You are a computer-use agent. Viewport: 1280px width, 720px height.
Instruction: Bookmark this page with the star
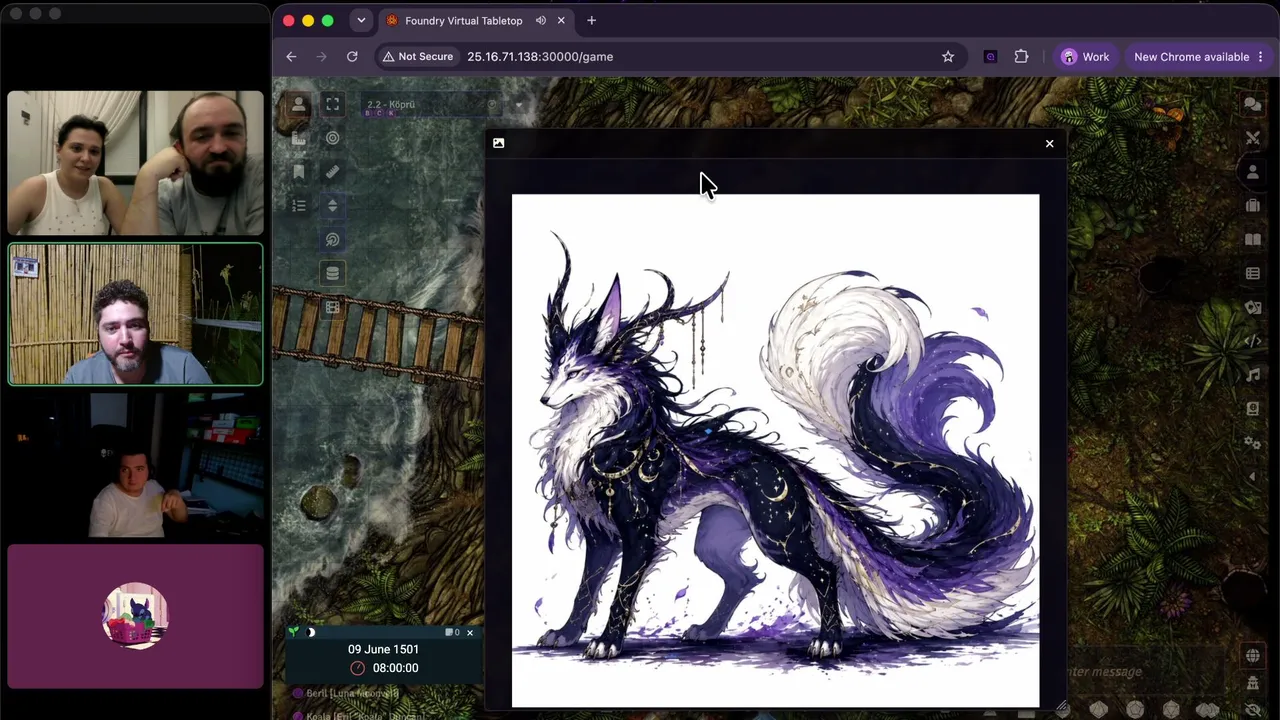tap(948, 57)
